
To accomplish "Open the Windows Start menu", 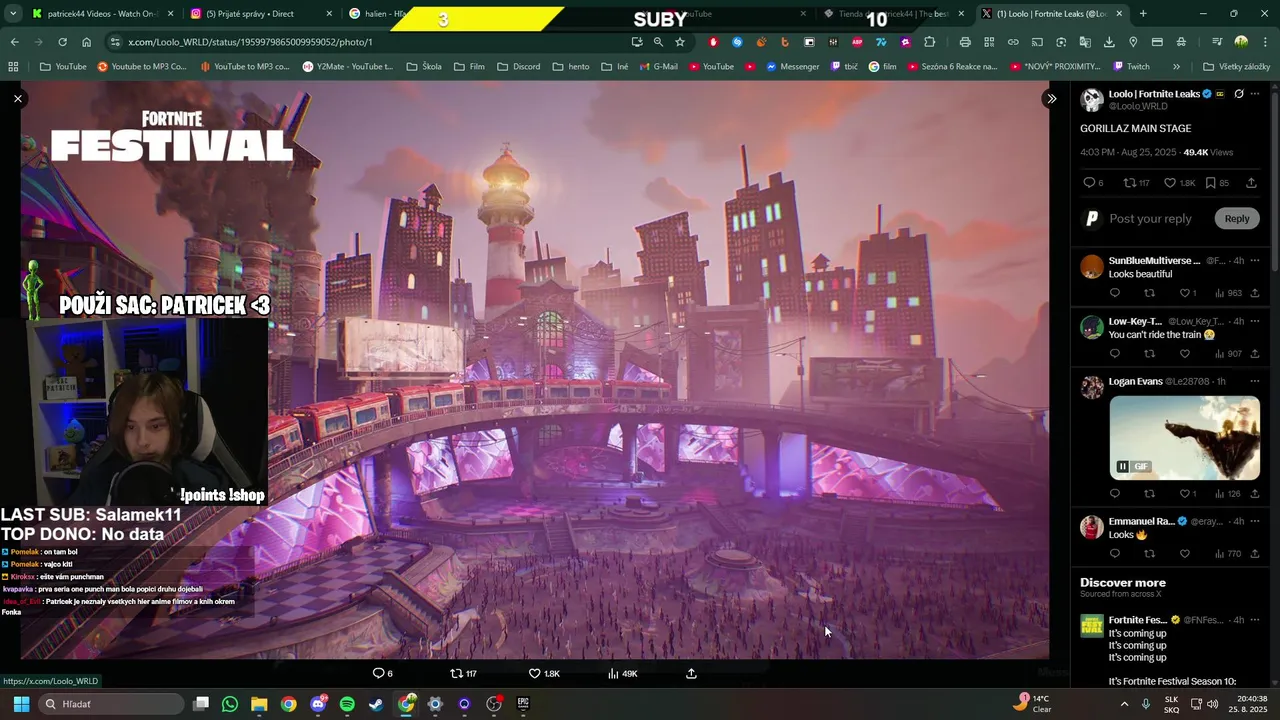I will point(21,704).
